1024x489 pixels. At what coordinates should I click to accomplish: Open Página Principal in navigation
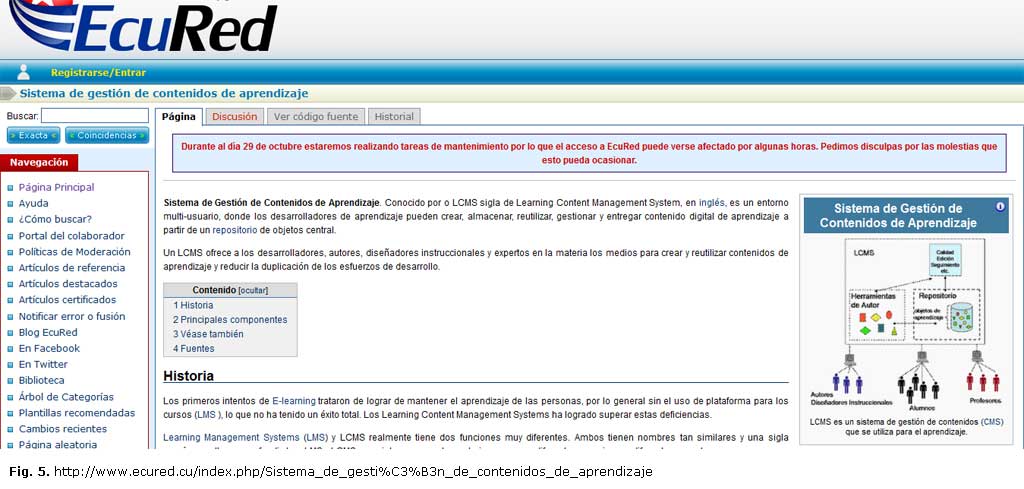pyautogui.click(x=56, y=187)
